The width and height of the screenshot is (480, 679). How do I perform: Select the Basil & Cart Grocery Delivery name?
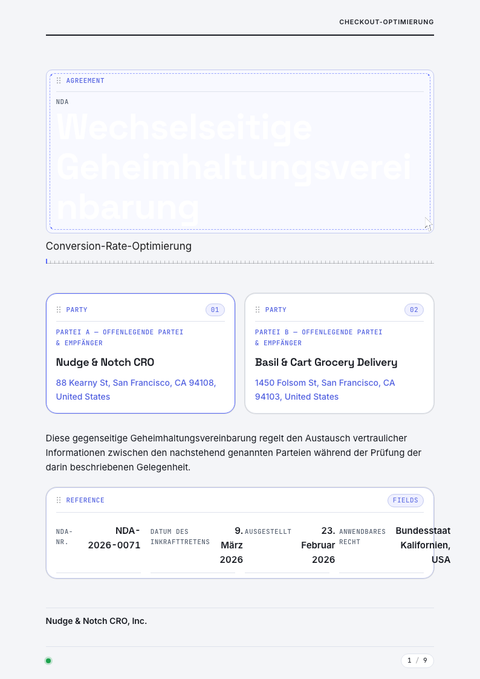coord(326,362)
